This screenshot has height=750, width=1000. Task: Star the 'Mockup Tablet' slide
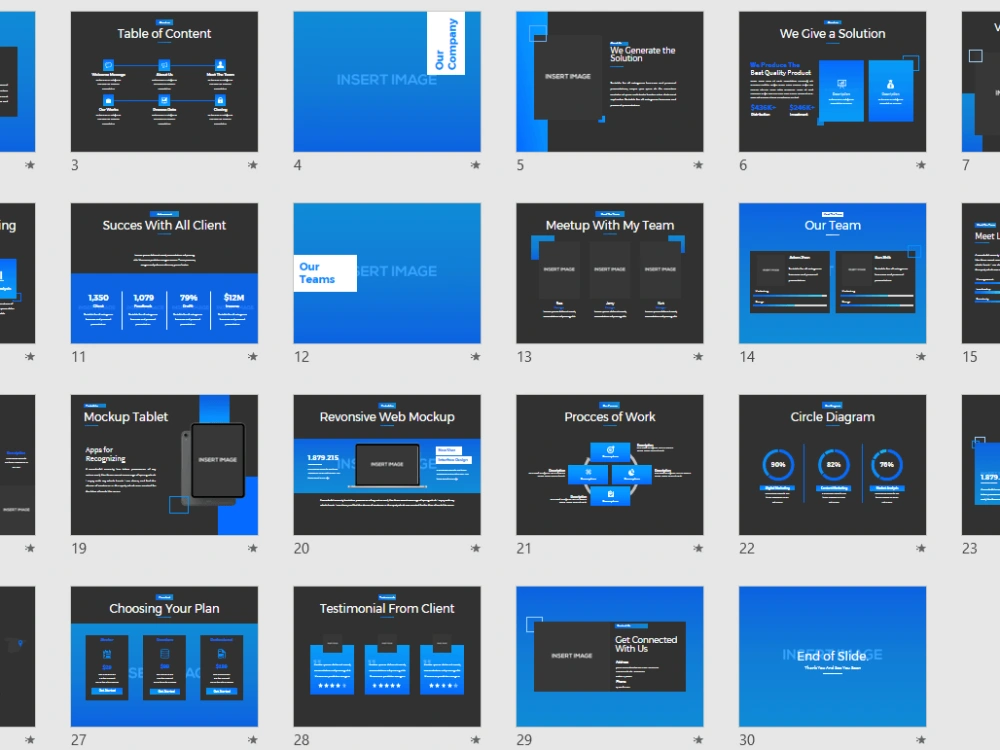click(x=253, y=548)
